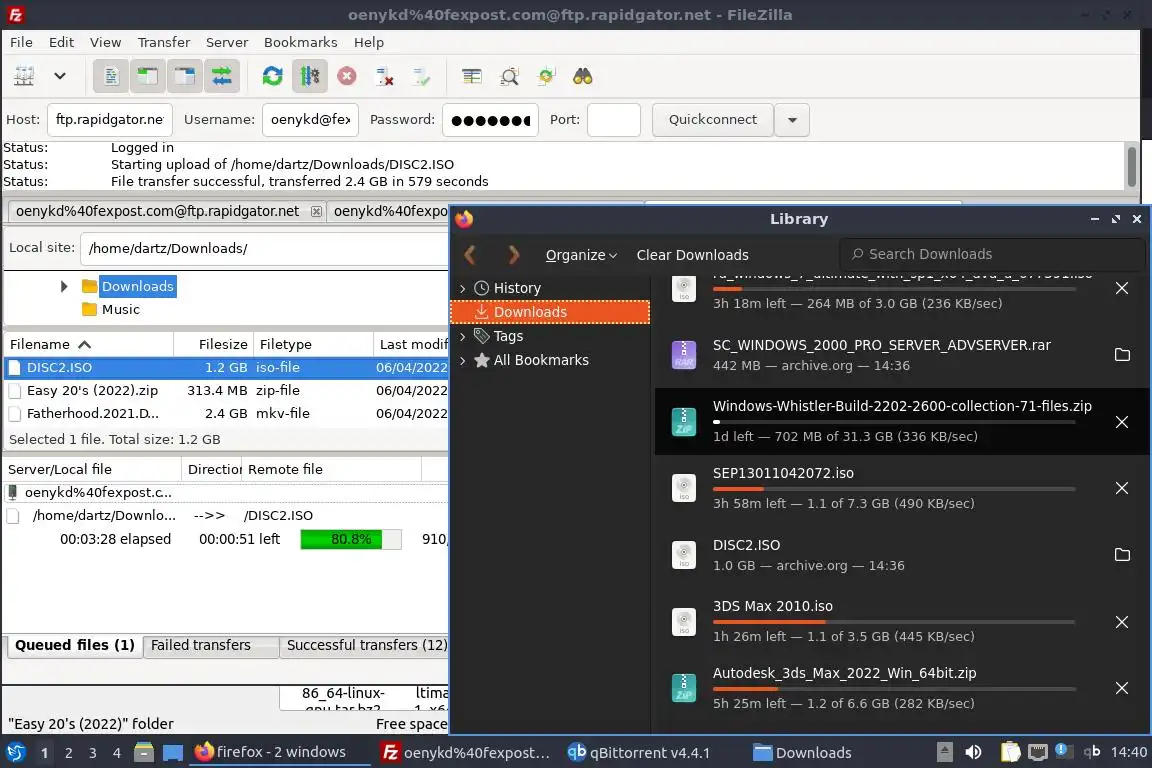
Task: Switch to workspace 2 in taskbar
Action: point(68,753)
